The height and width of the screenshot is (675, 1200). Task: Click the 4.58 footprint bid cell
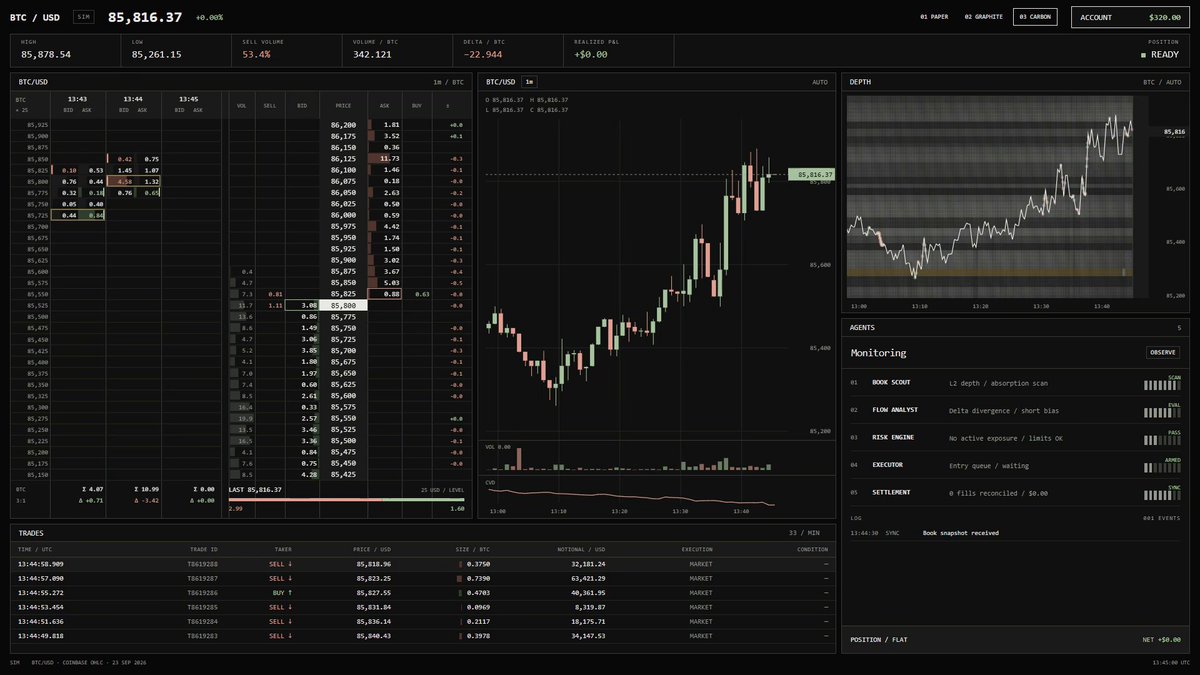pyautogui.click(x=120, y=181)
